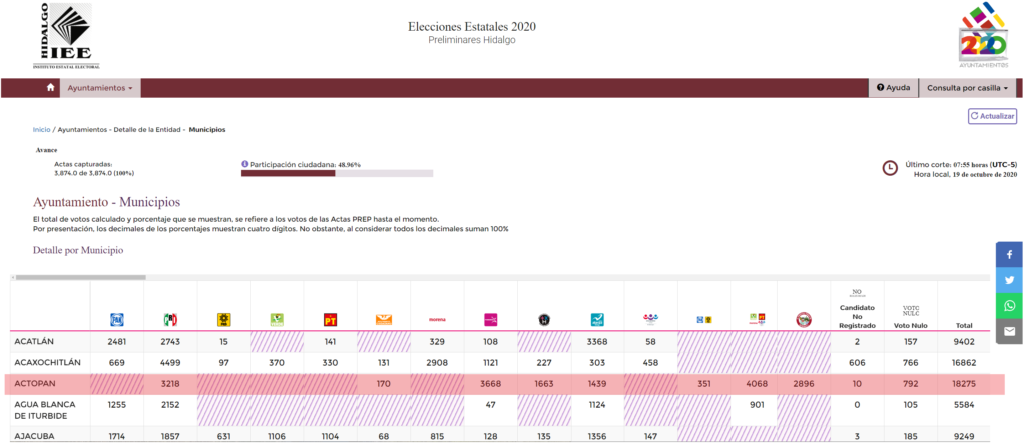Share page by email envelope icon

pyautogui.click(x=1009, y=331)
